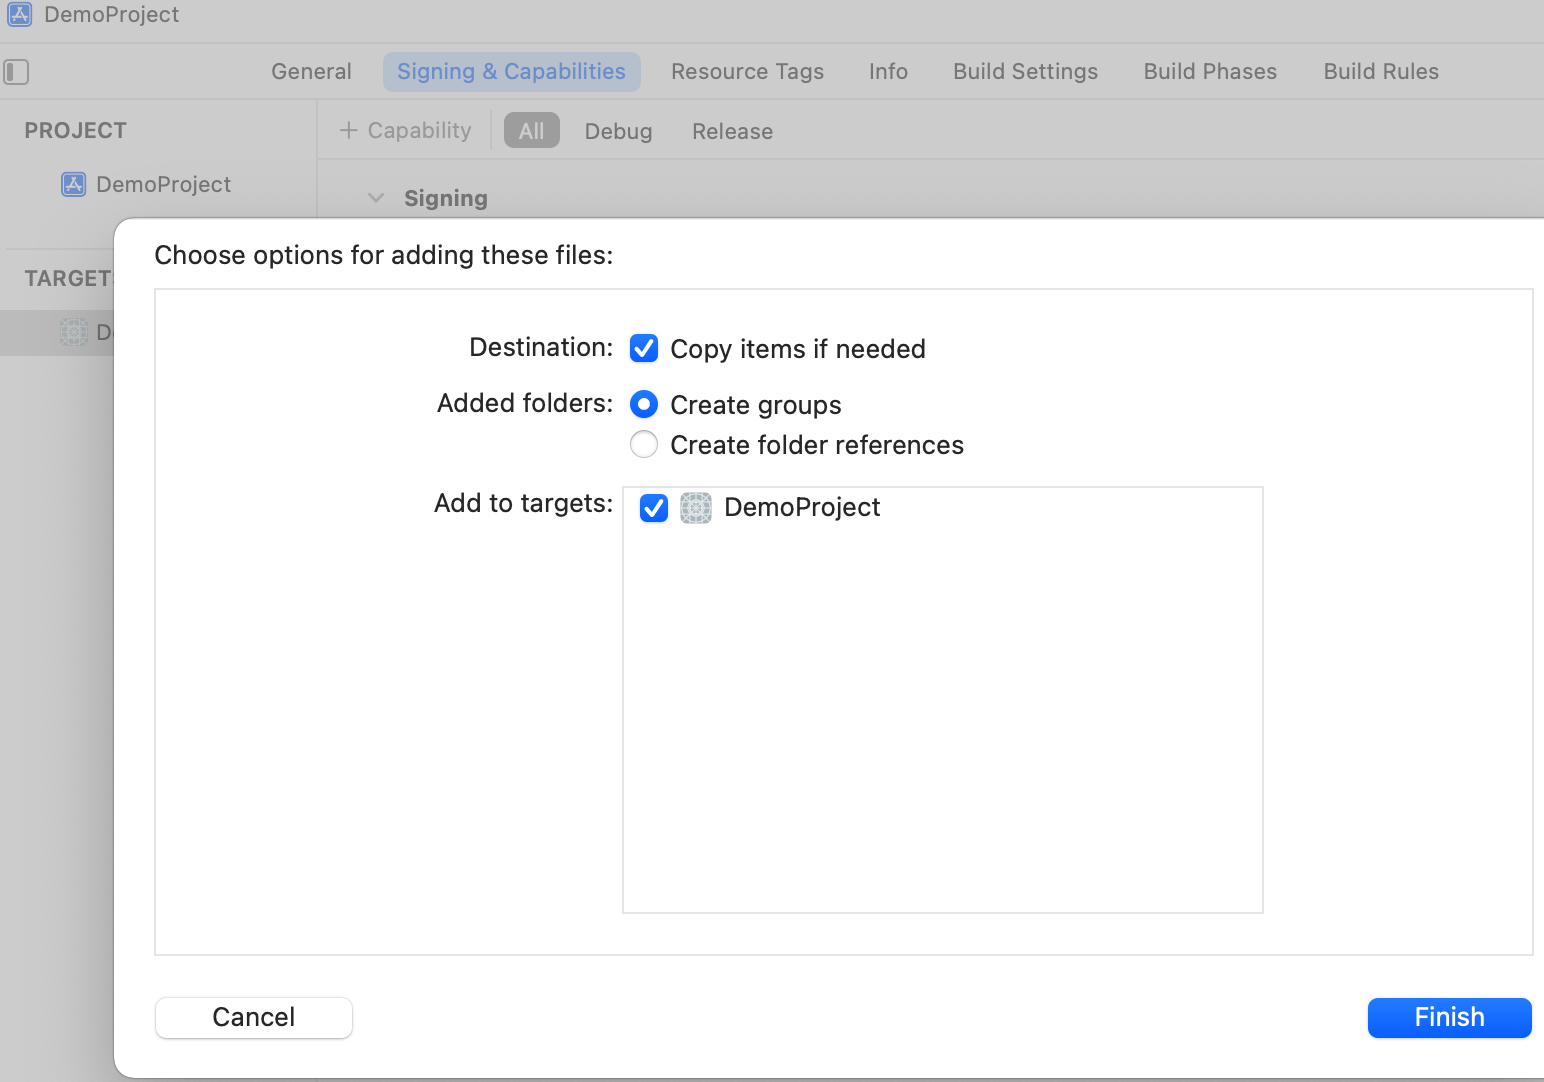Open the Build Rules tab
This screenshot has height=1082, width=1544.
1381,72
